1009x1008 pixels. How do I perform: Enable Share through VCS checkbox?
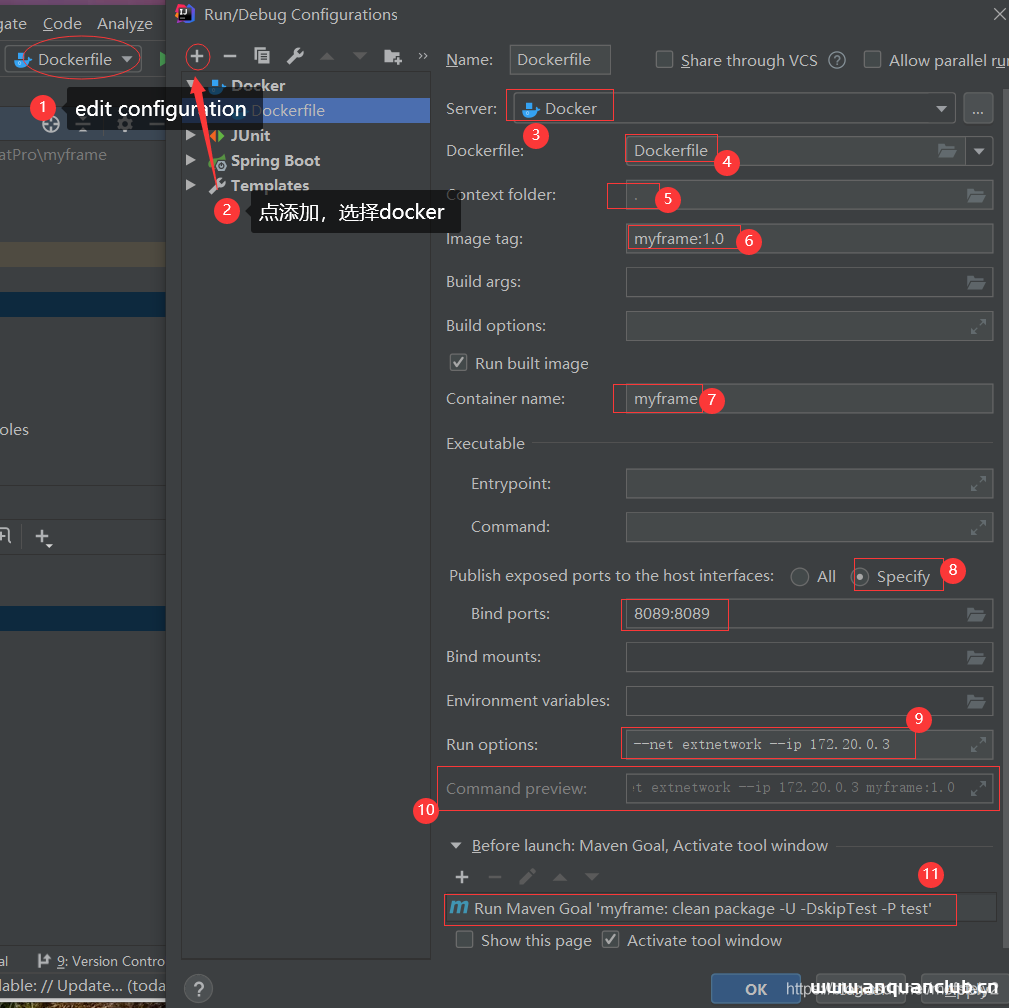[x=664, y=60]
